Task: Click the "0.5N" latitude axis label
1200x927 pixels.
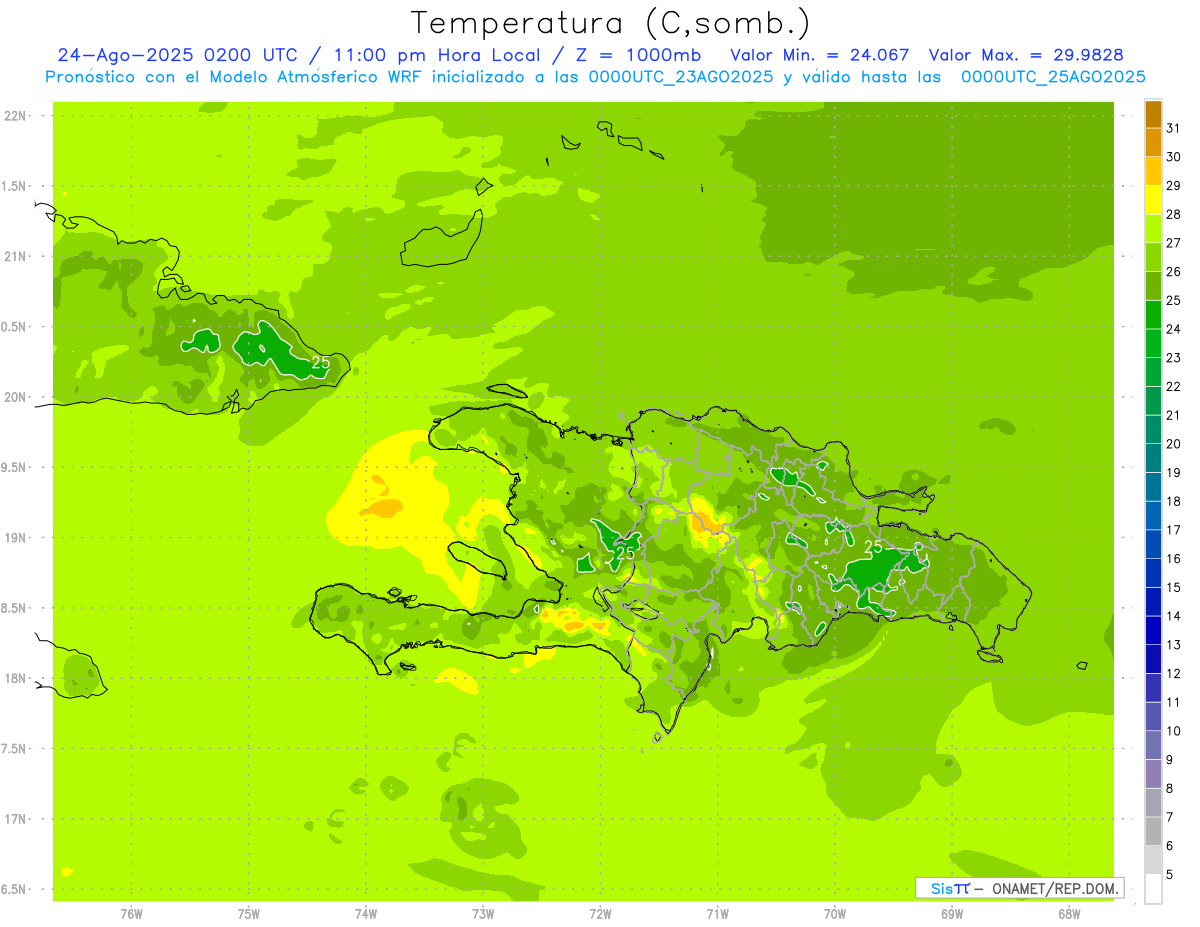Action: pos(15,327)
